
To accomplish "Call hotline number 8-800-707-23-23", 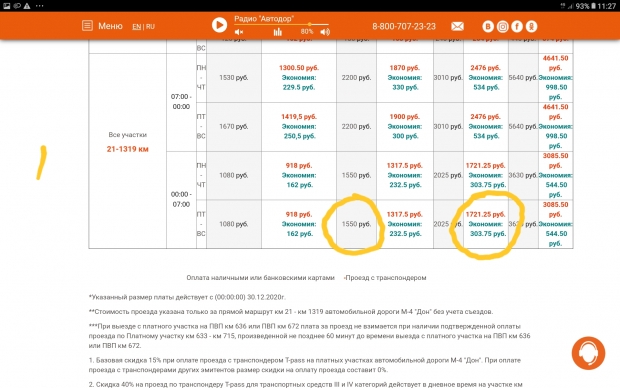I will click(404, 26).
